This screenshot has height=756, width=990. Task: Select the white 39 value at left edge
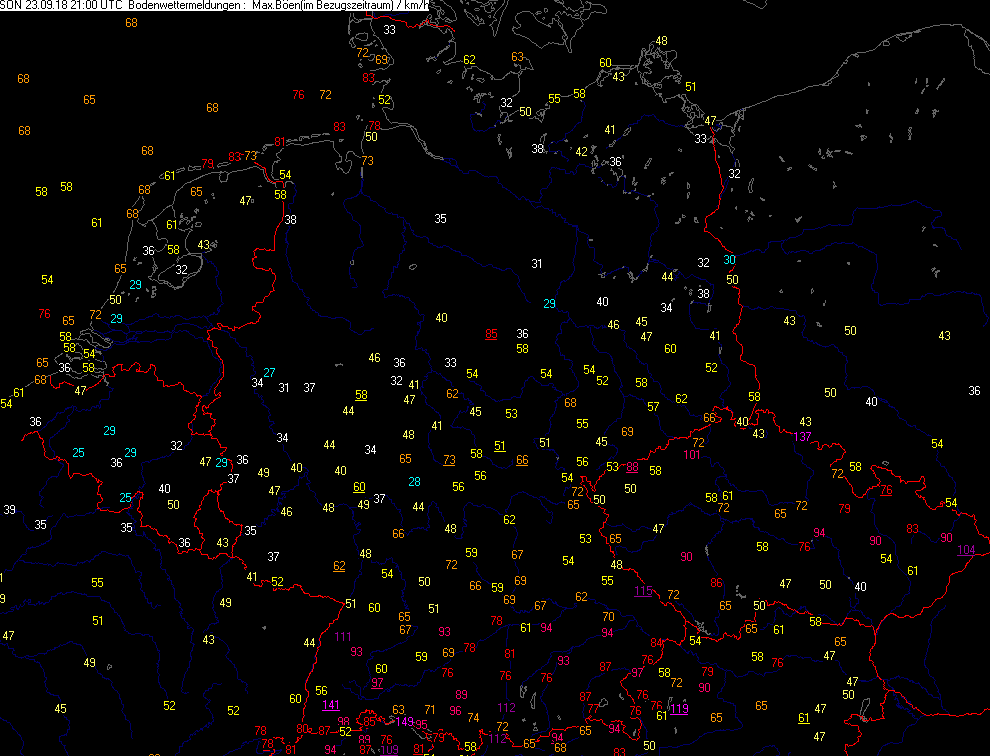click(9, 510)
